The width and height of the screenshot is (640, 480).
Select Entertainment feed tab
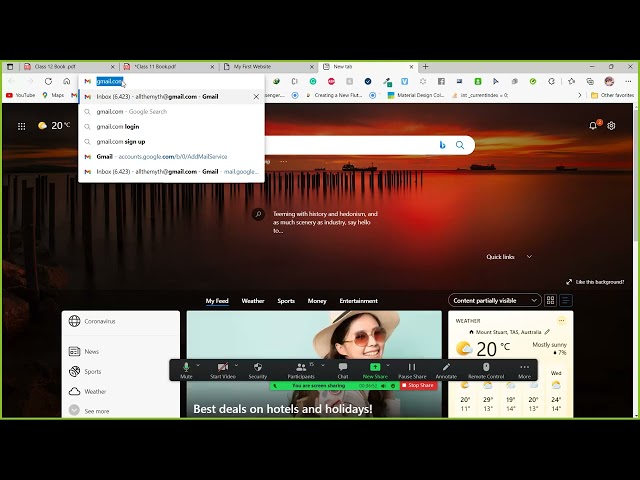pos(358,301)
